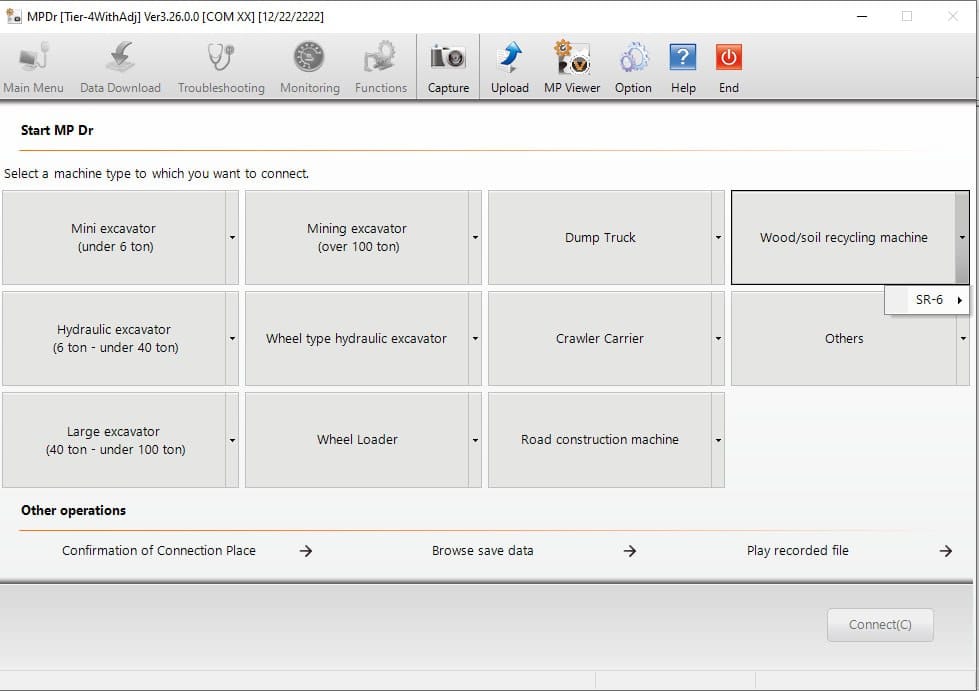Open Browse save data
This screenshot has width=979, height=691.
tap(483, 550)
